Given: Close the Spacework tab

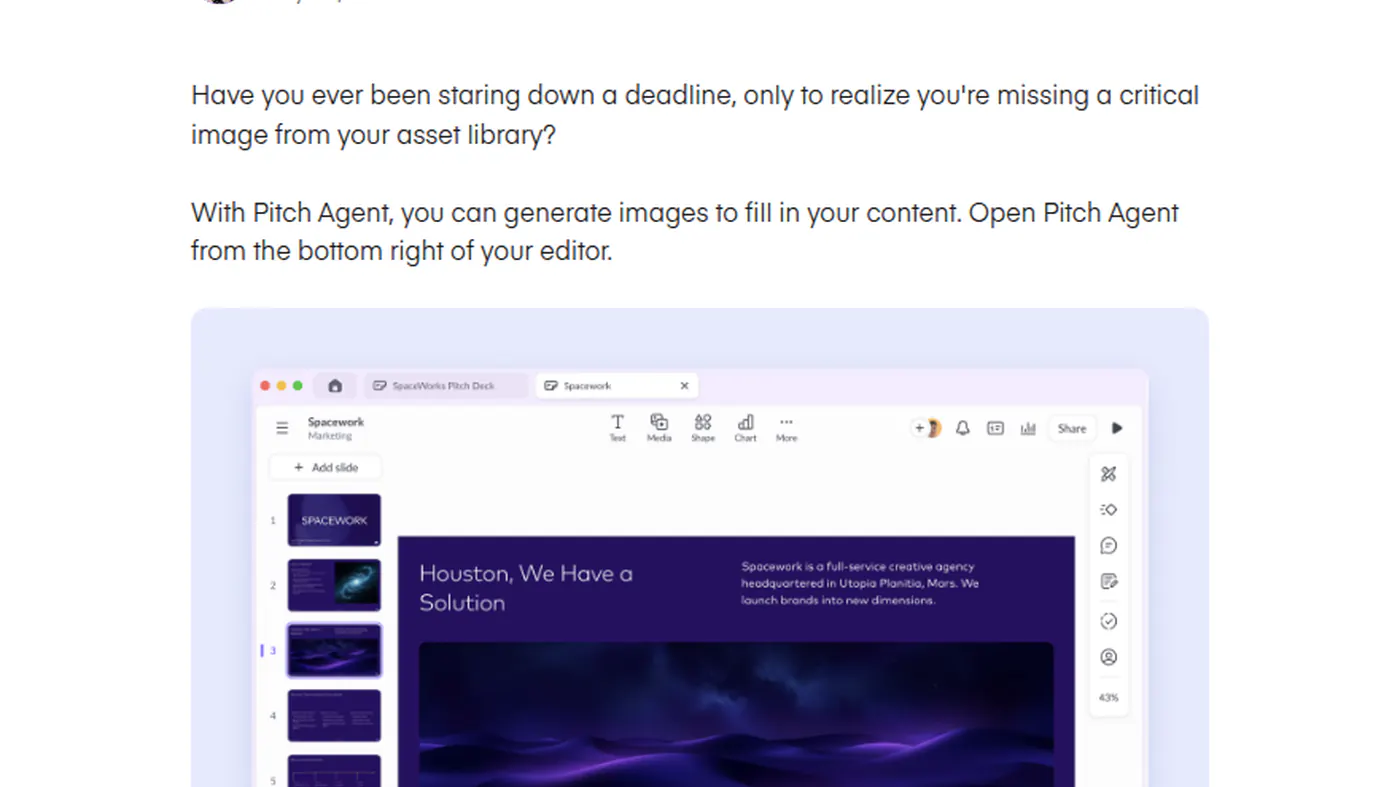Looking at the screenshot, I should [x=685, y=386].
